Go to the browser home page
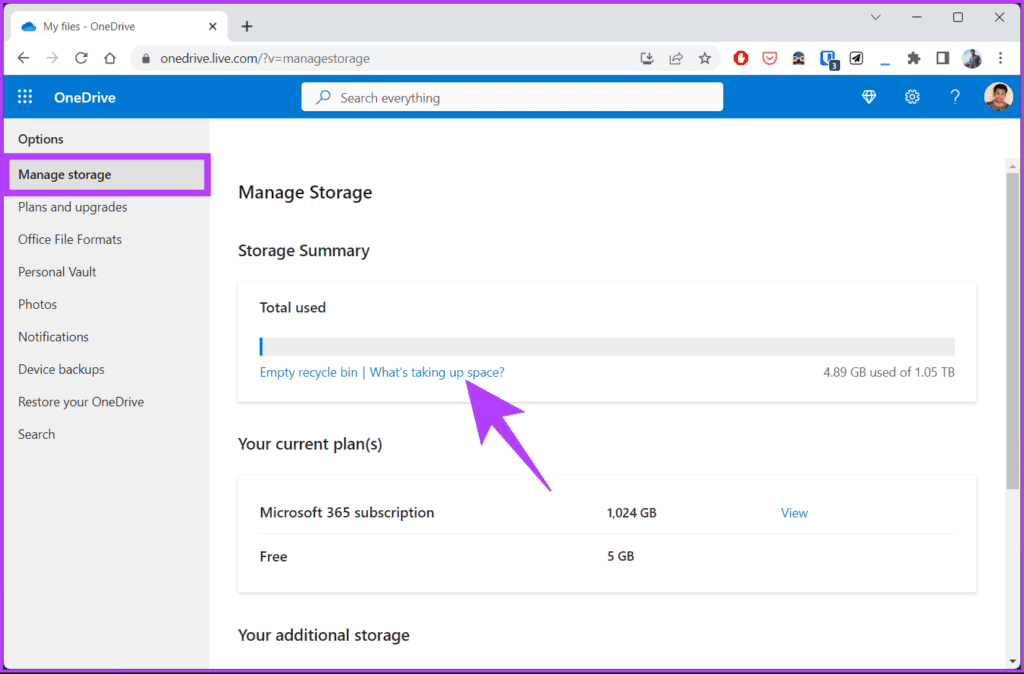 (110, 58)
